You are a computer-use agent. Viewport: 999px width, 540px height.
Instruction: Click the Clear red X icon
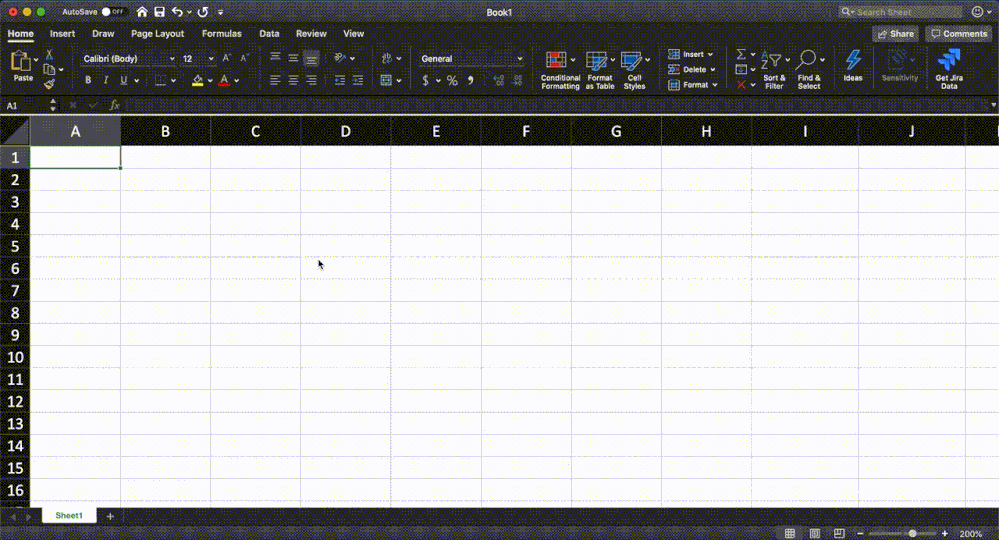click(741, 85)
